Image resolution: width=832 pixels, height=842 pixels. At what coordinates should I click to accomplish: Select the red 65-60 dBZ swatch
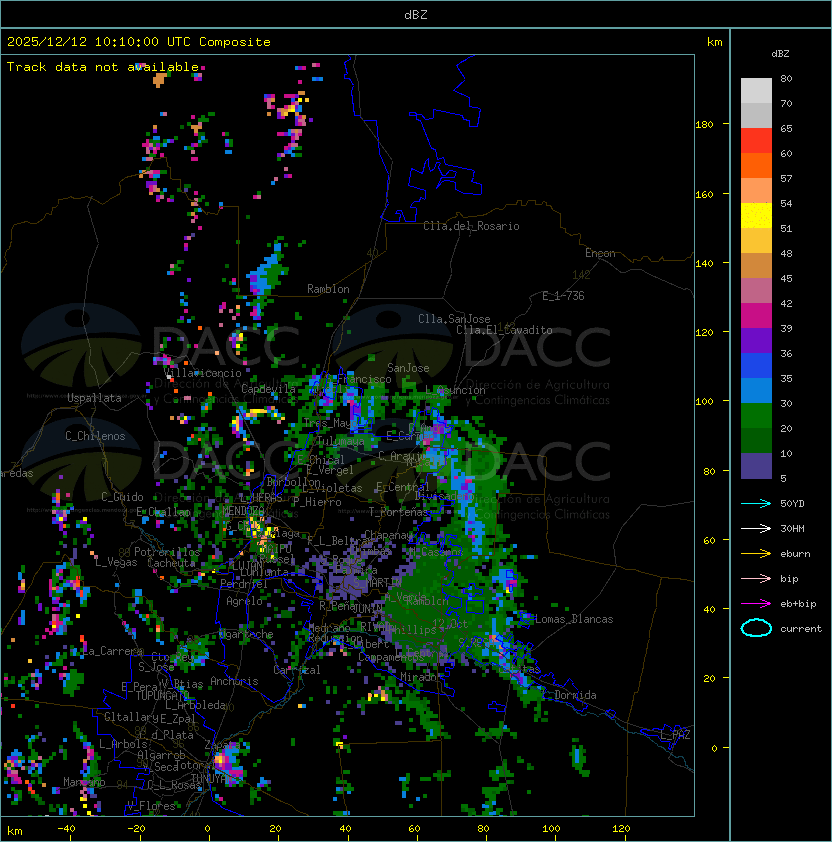click(756, 141)
